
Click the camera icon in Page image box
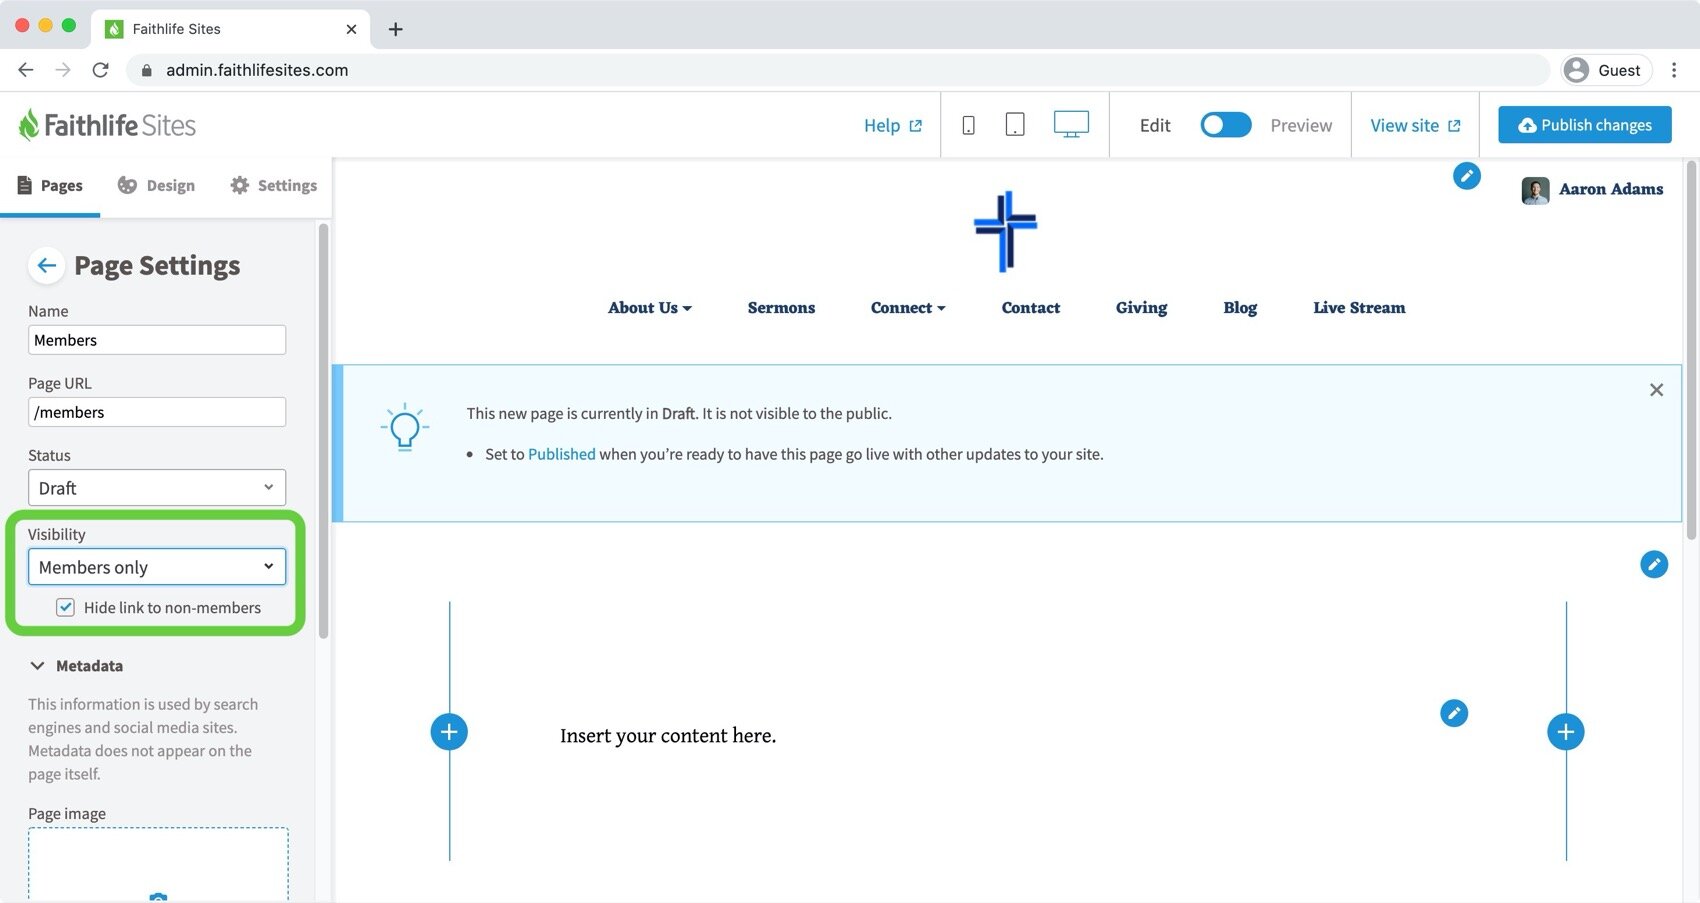(x=158, y=897)
